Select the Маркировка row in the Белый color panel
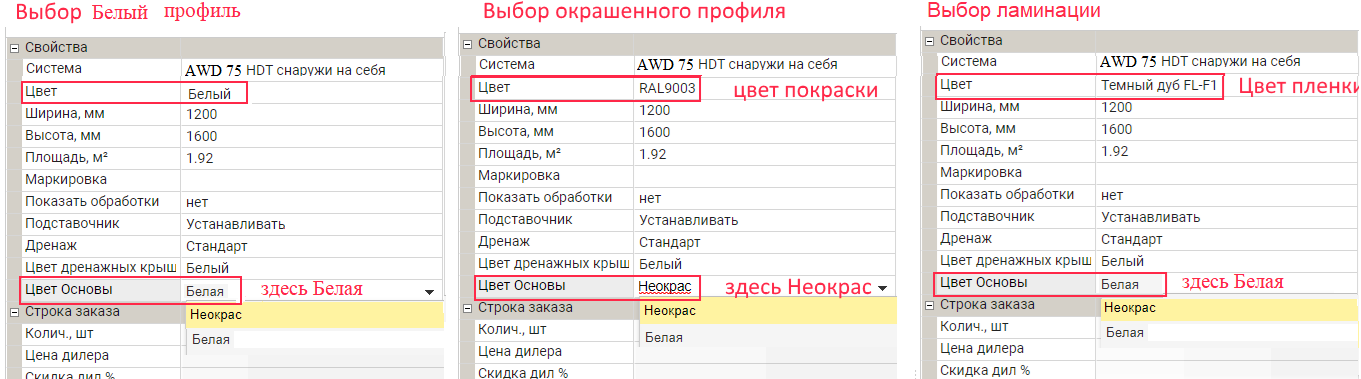This screenshot has width=1361, height=379. point(231,180)
